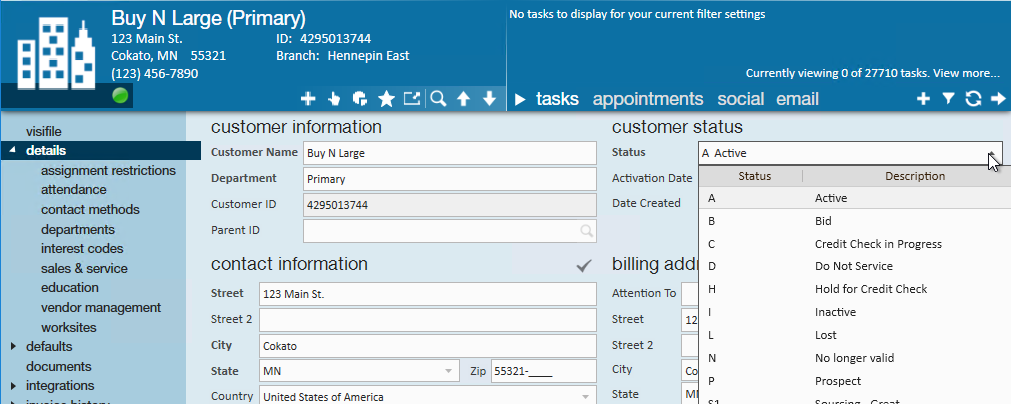Open sales & service in sidebar
The width and height of the screenshot is (1011, 404).
click(84, 269)
